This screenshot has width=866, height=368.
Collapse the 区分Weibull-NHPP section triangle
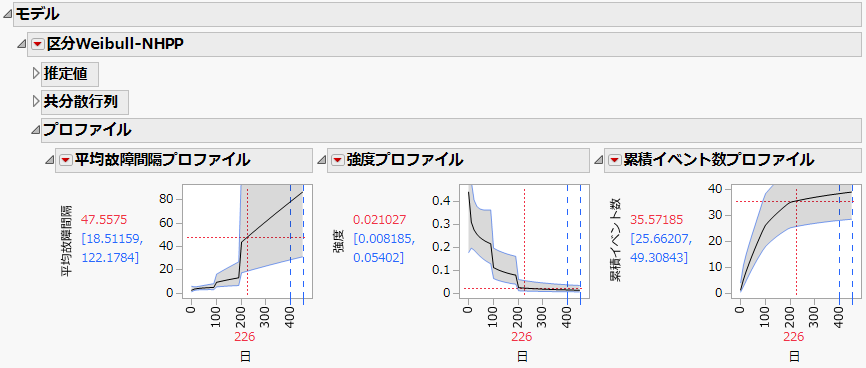tap(22, 44)
